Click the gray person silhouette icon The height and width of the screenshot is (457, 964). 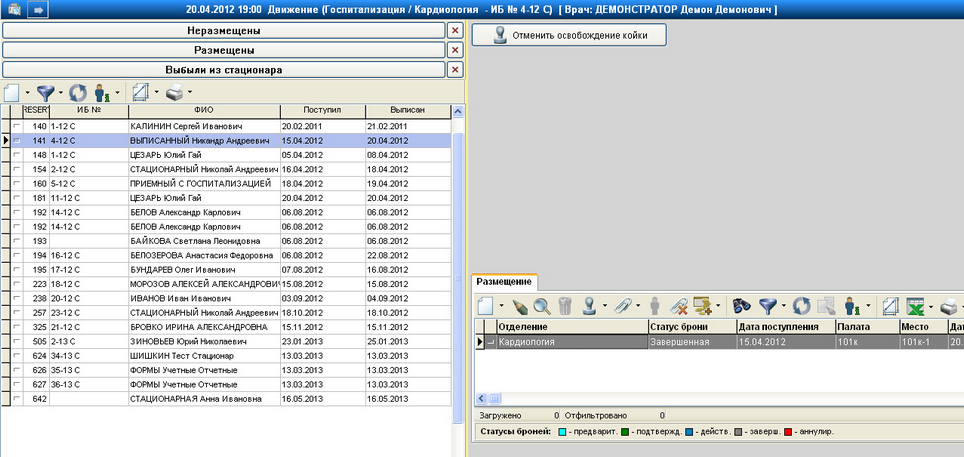[655, 304]
